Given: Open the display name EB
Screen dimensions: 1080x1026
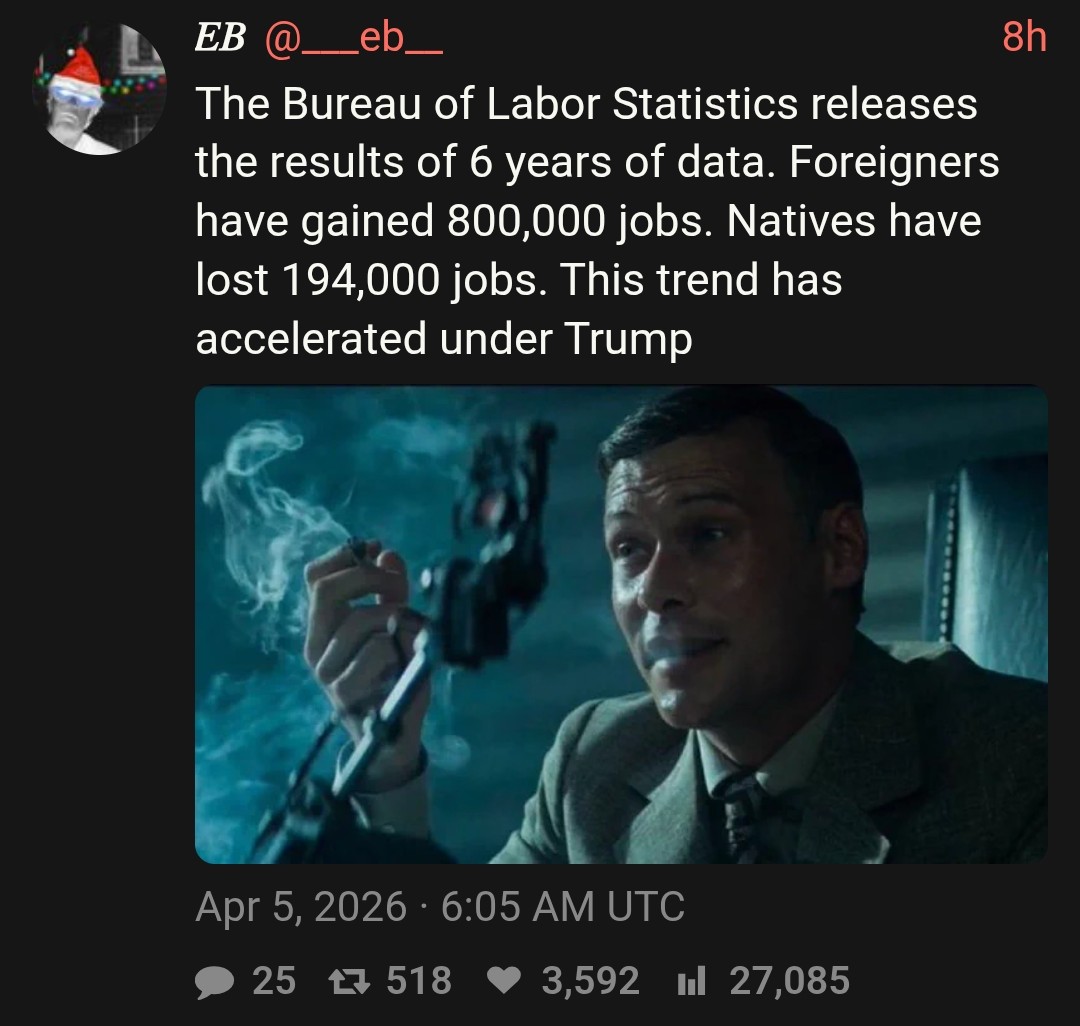Looking at the screenshot, I should coord(218,39).
